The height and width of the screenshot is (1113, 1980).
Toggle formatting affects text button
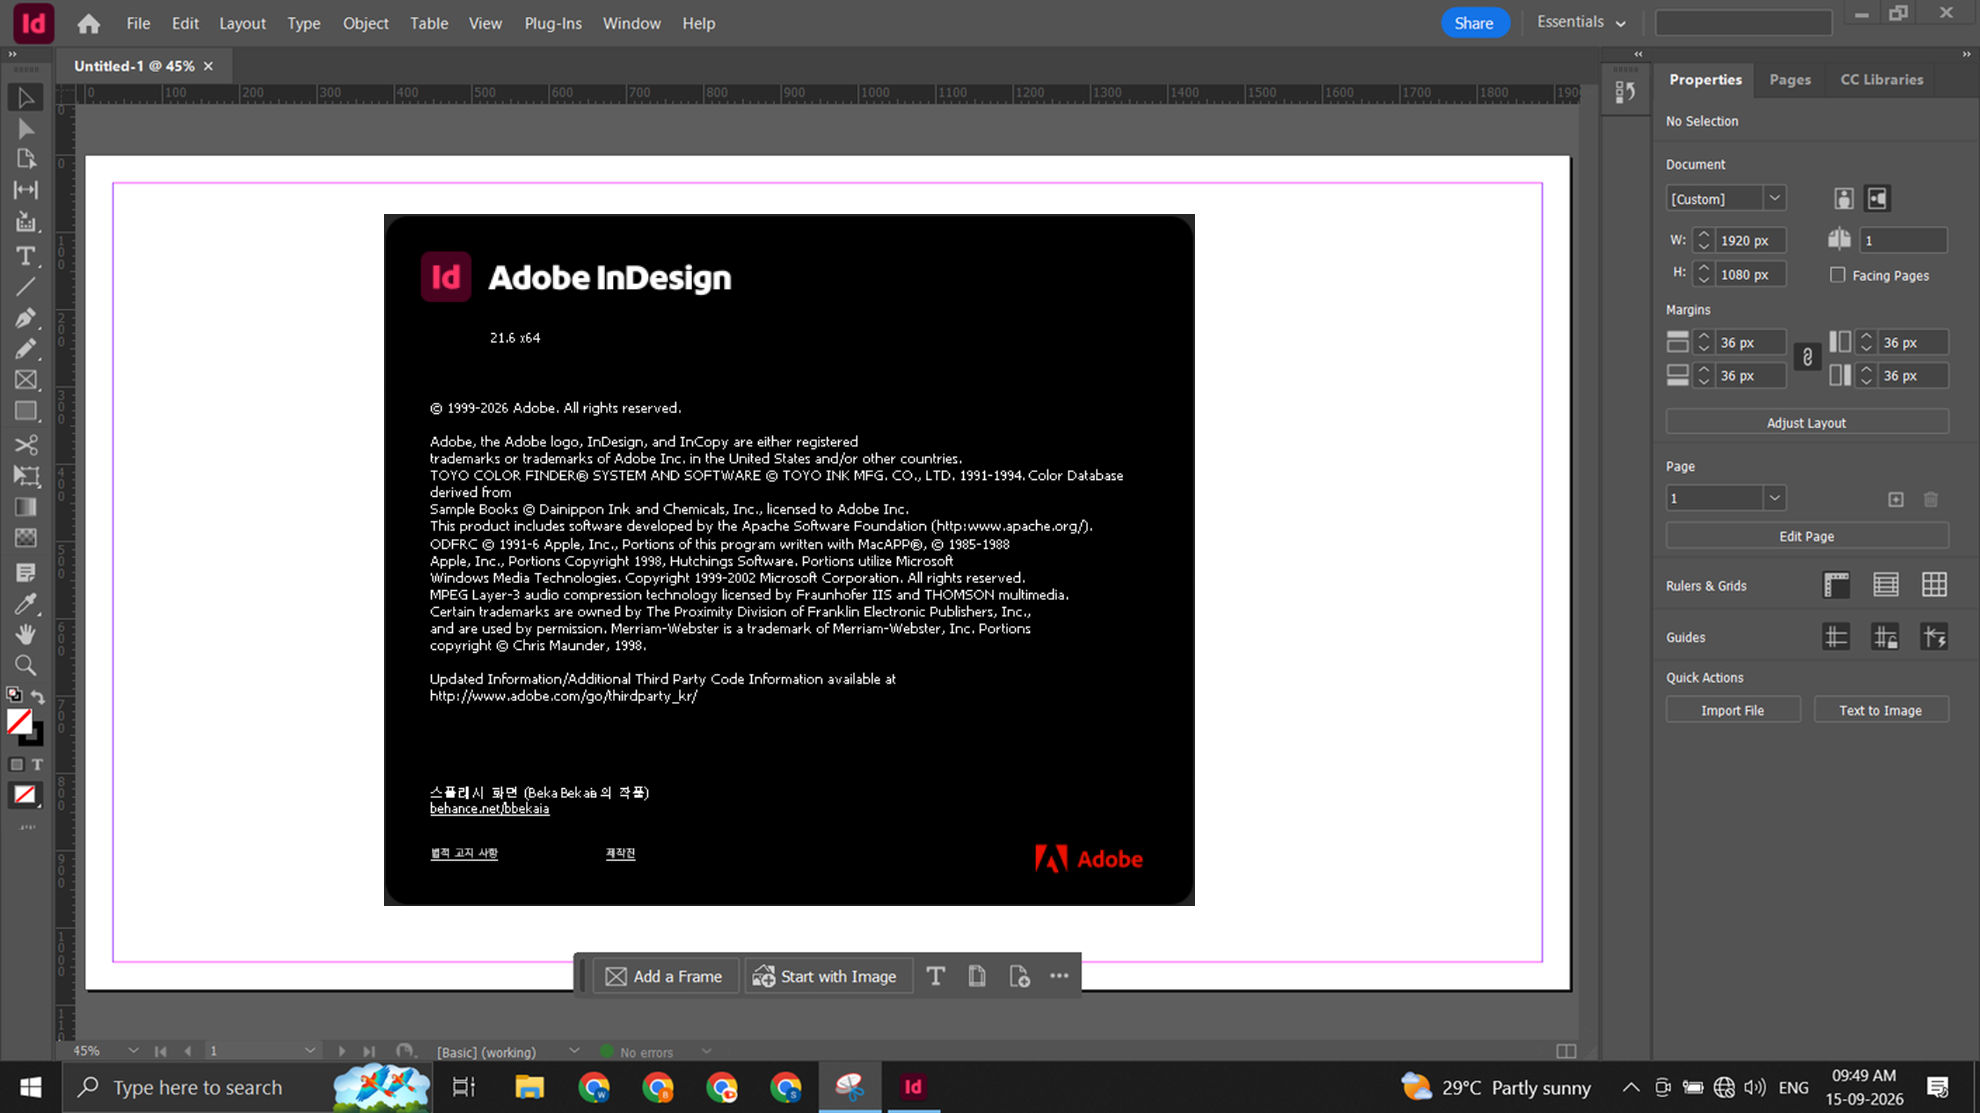(37, 764)
